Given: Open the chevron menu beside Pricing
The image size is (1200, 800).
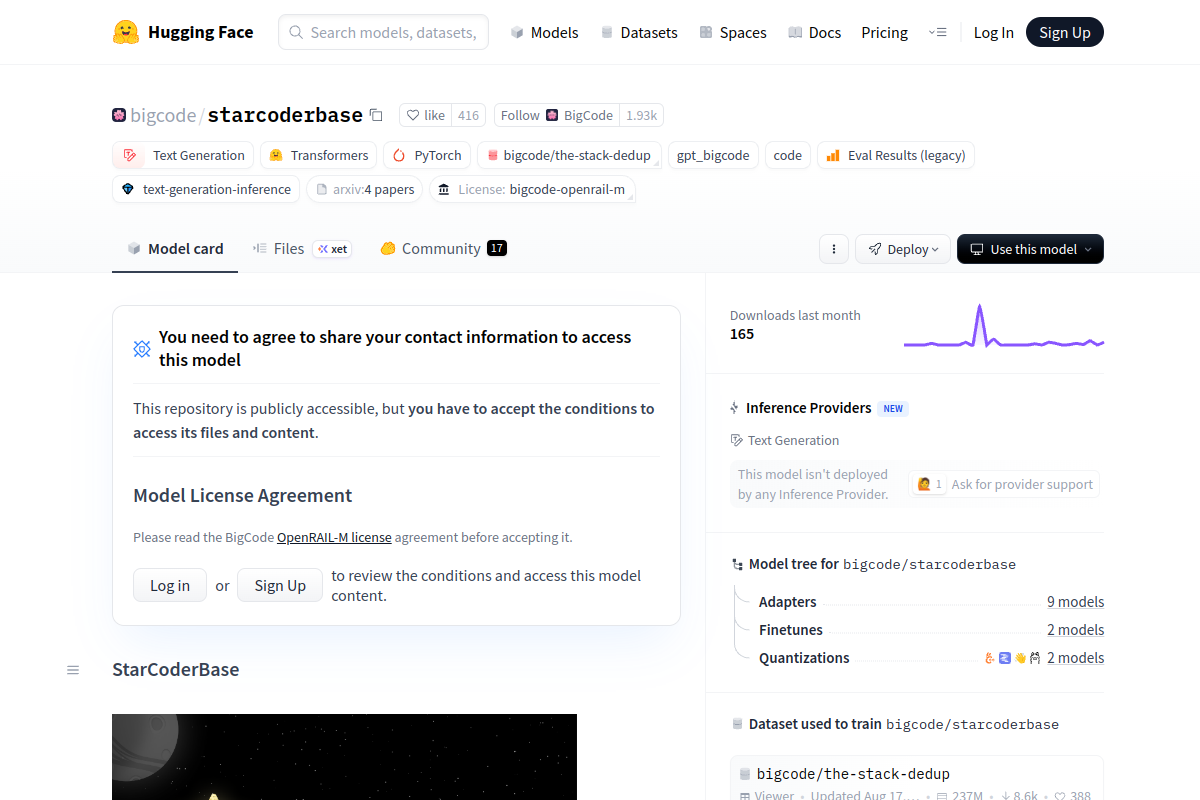Looking at the screenshot, I should [938, 32].
